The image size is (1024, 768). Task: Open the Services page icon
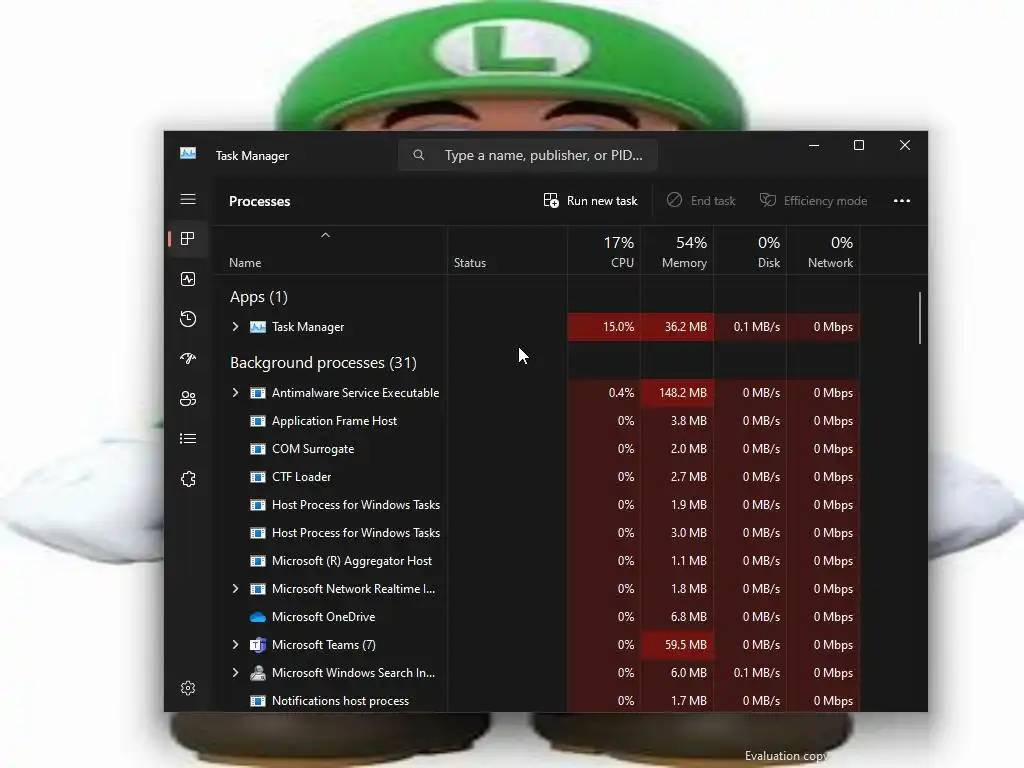coord(188,479)
